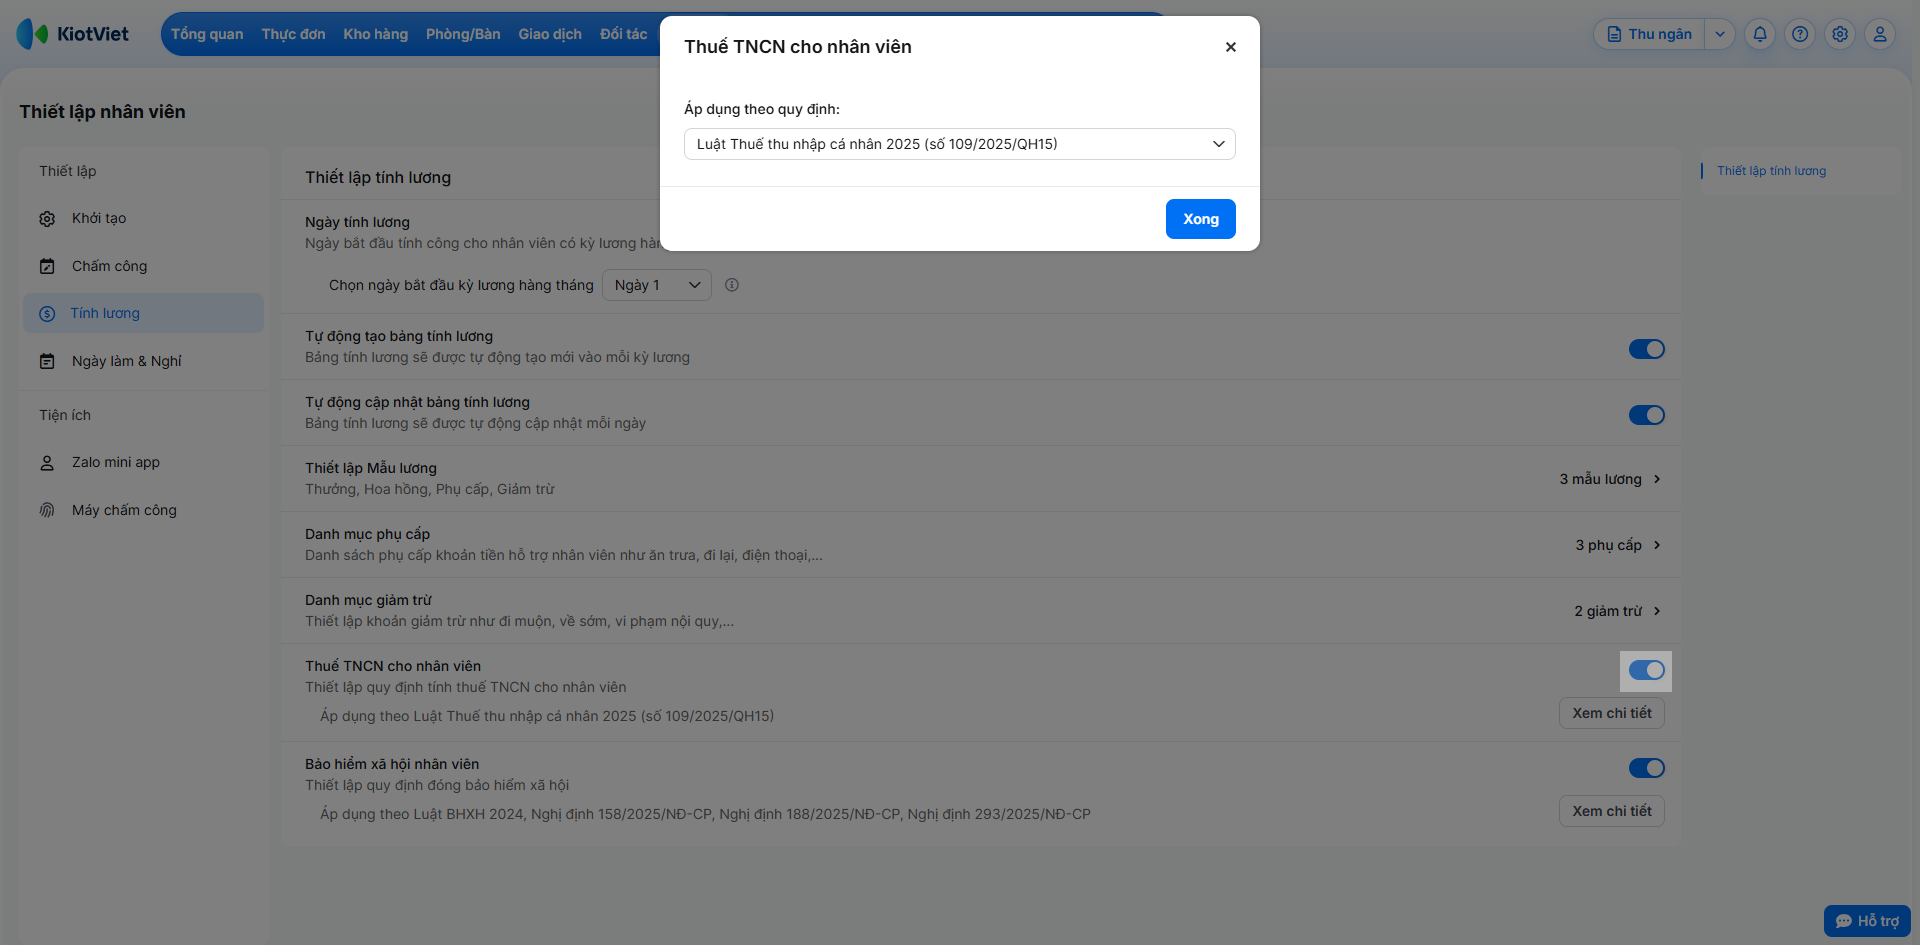Click the Thu ngân receipt icon

(1614, 34)
